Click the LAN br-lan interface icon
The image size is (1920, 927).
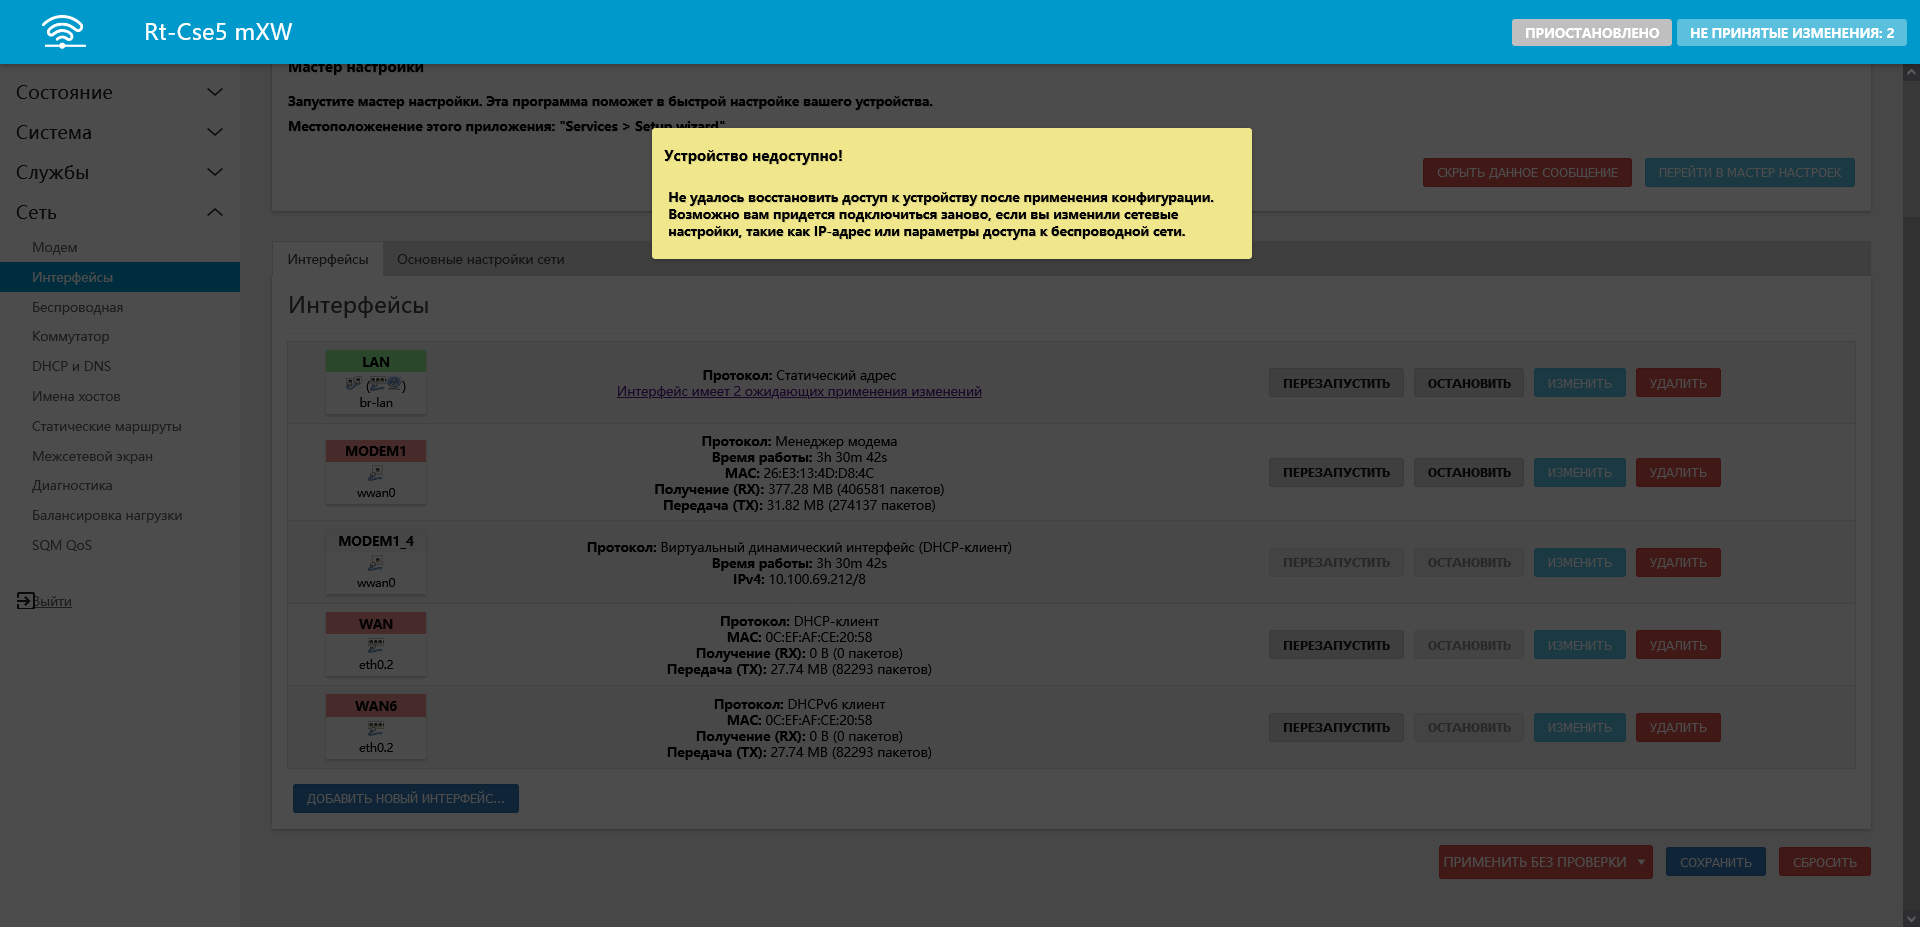[x=376, y=384]
